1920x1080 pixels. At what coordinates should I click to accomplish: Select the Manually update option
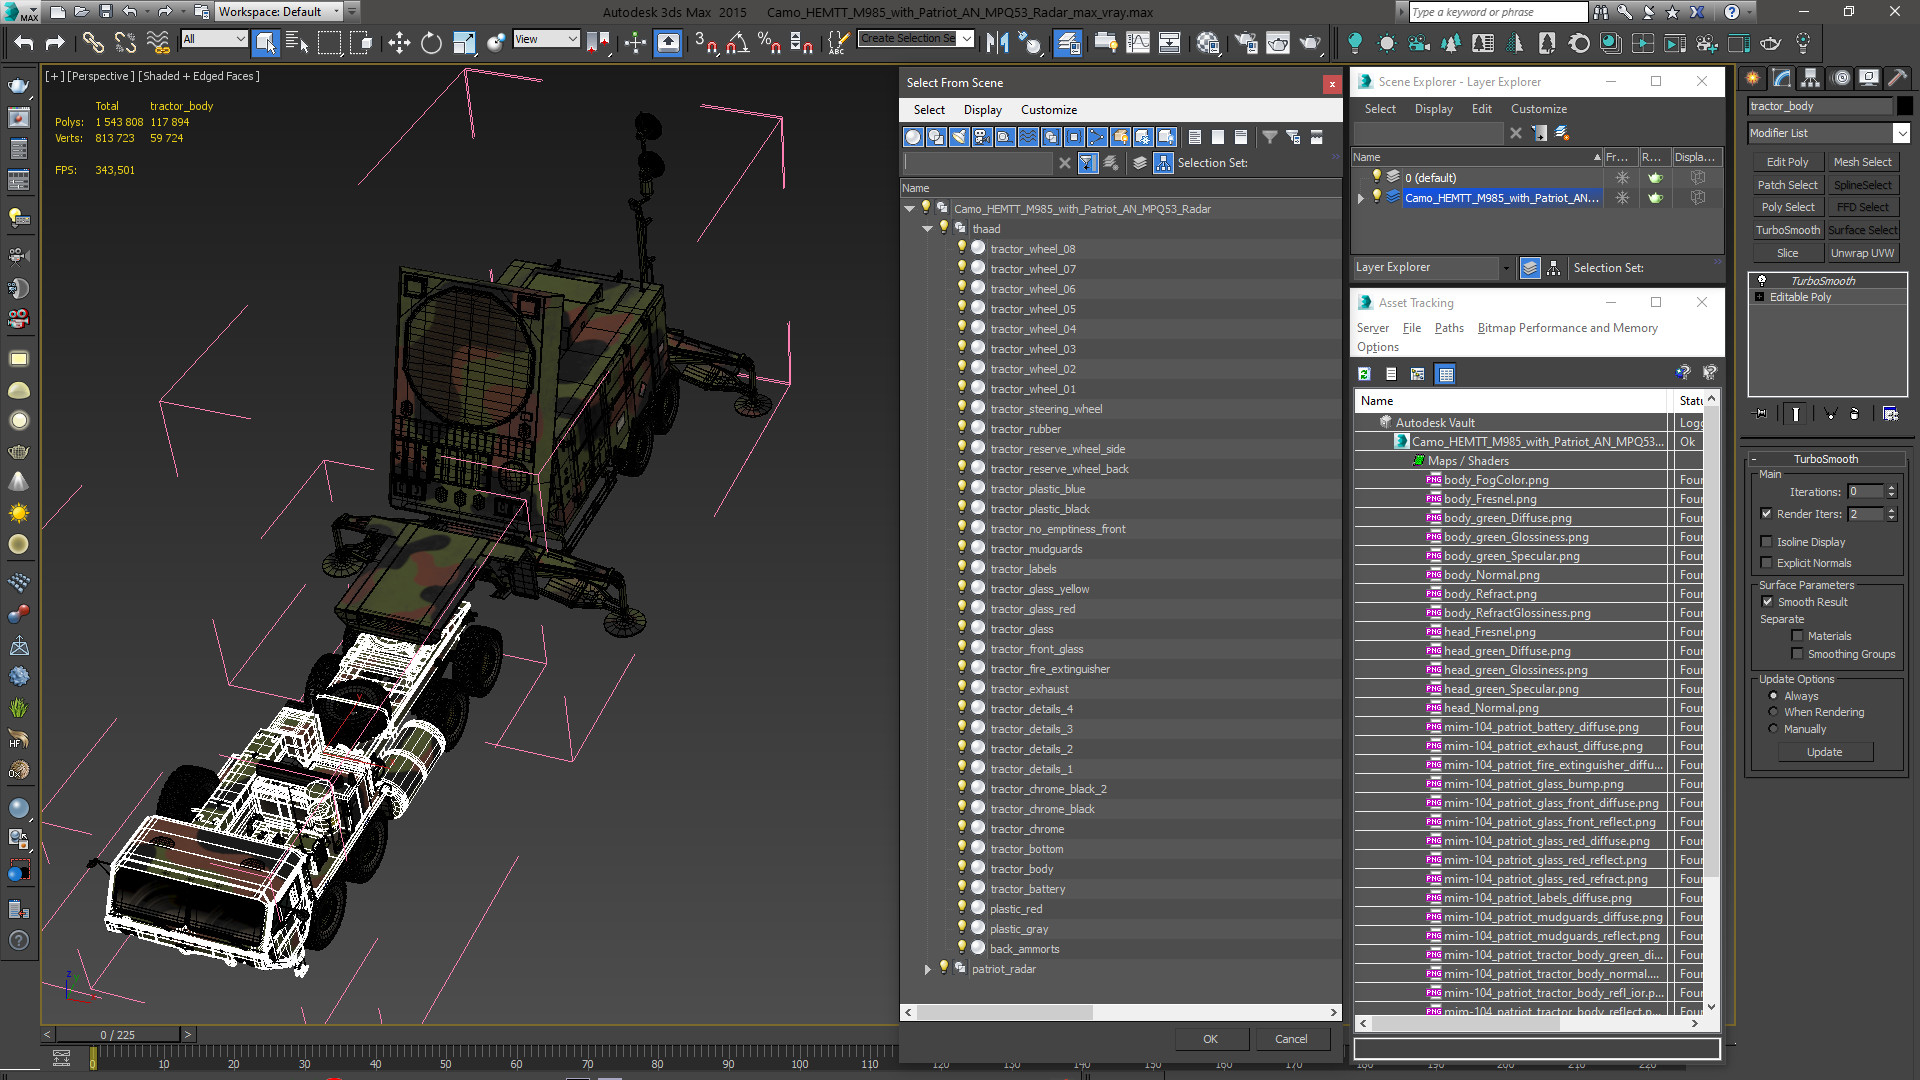pos(1773,729)
